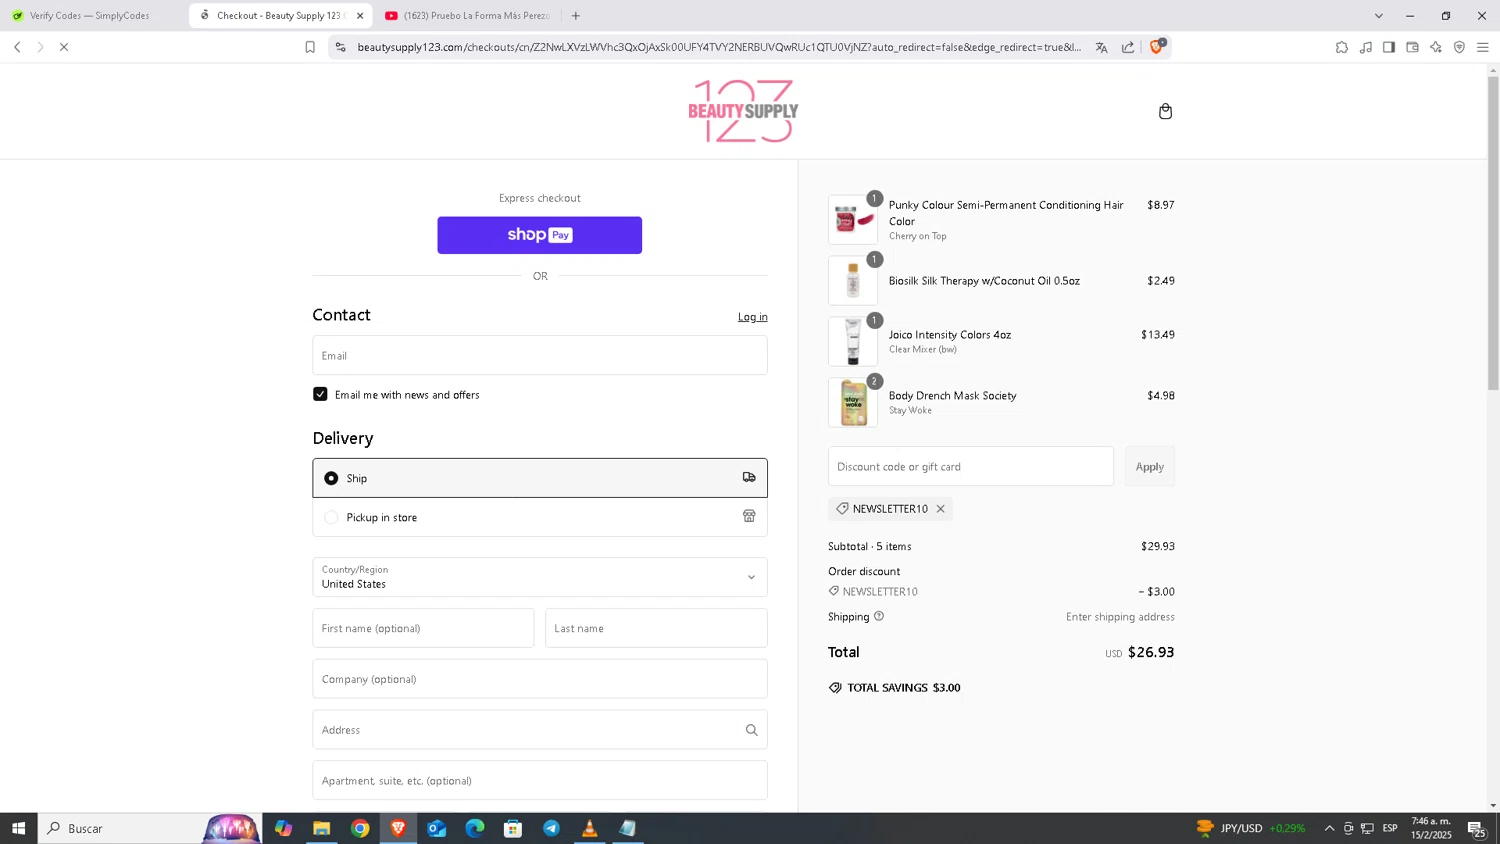Switch to the YouTube Pruebo La Forma tab
The width and height of the screenshot is (1500, 844).
click(468, 16)
